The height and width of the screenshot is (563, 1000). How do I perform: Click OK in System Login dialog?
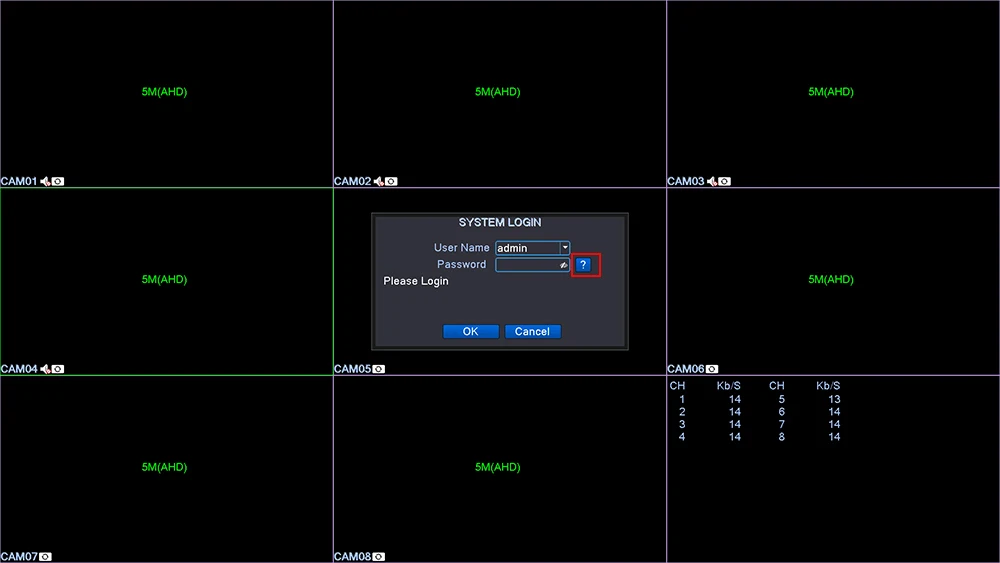pos(471,332)
